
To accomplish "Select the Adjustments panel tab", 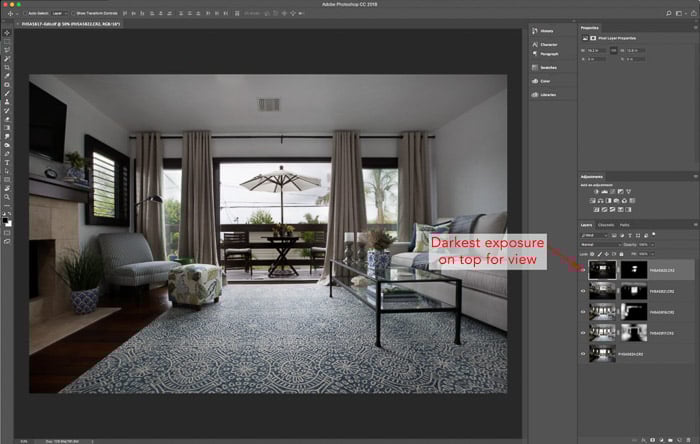I will point(592,177).
